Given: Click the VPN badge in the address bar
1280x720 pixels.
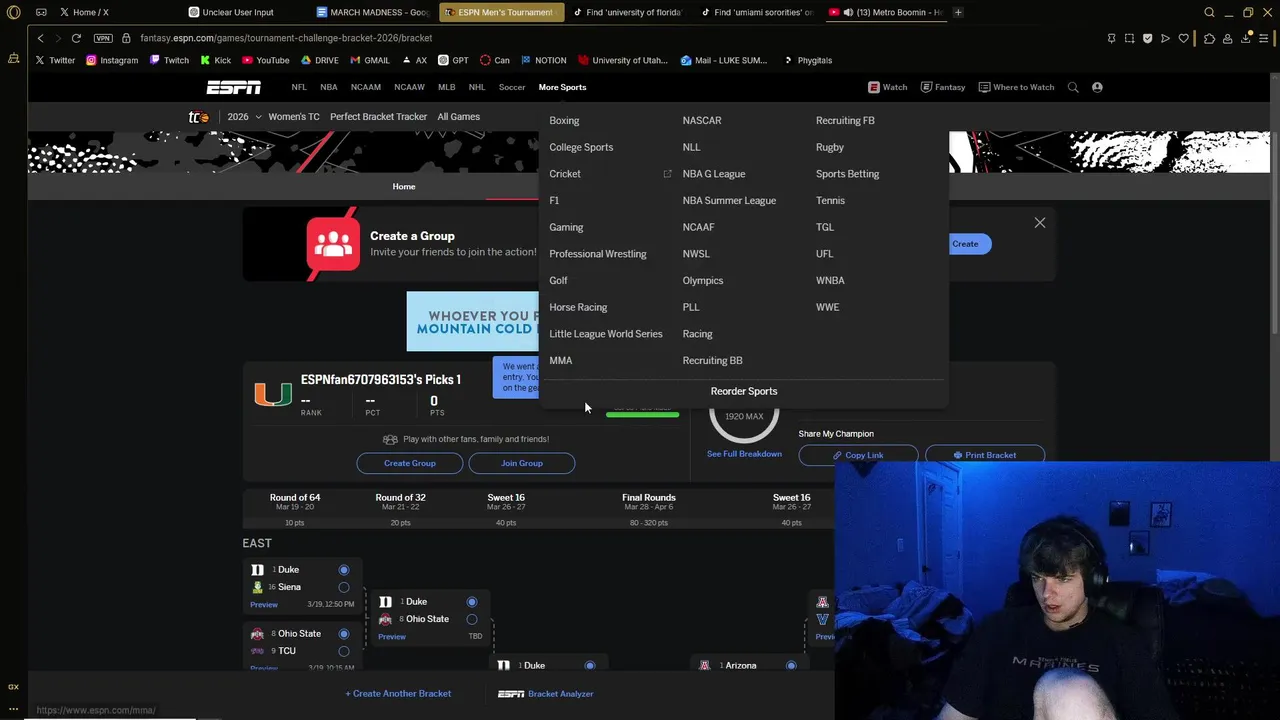Looking at the screenshot, I should tap(103, 38).
